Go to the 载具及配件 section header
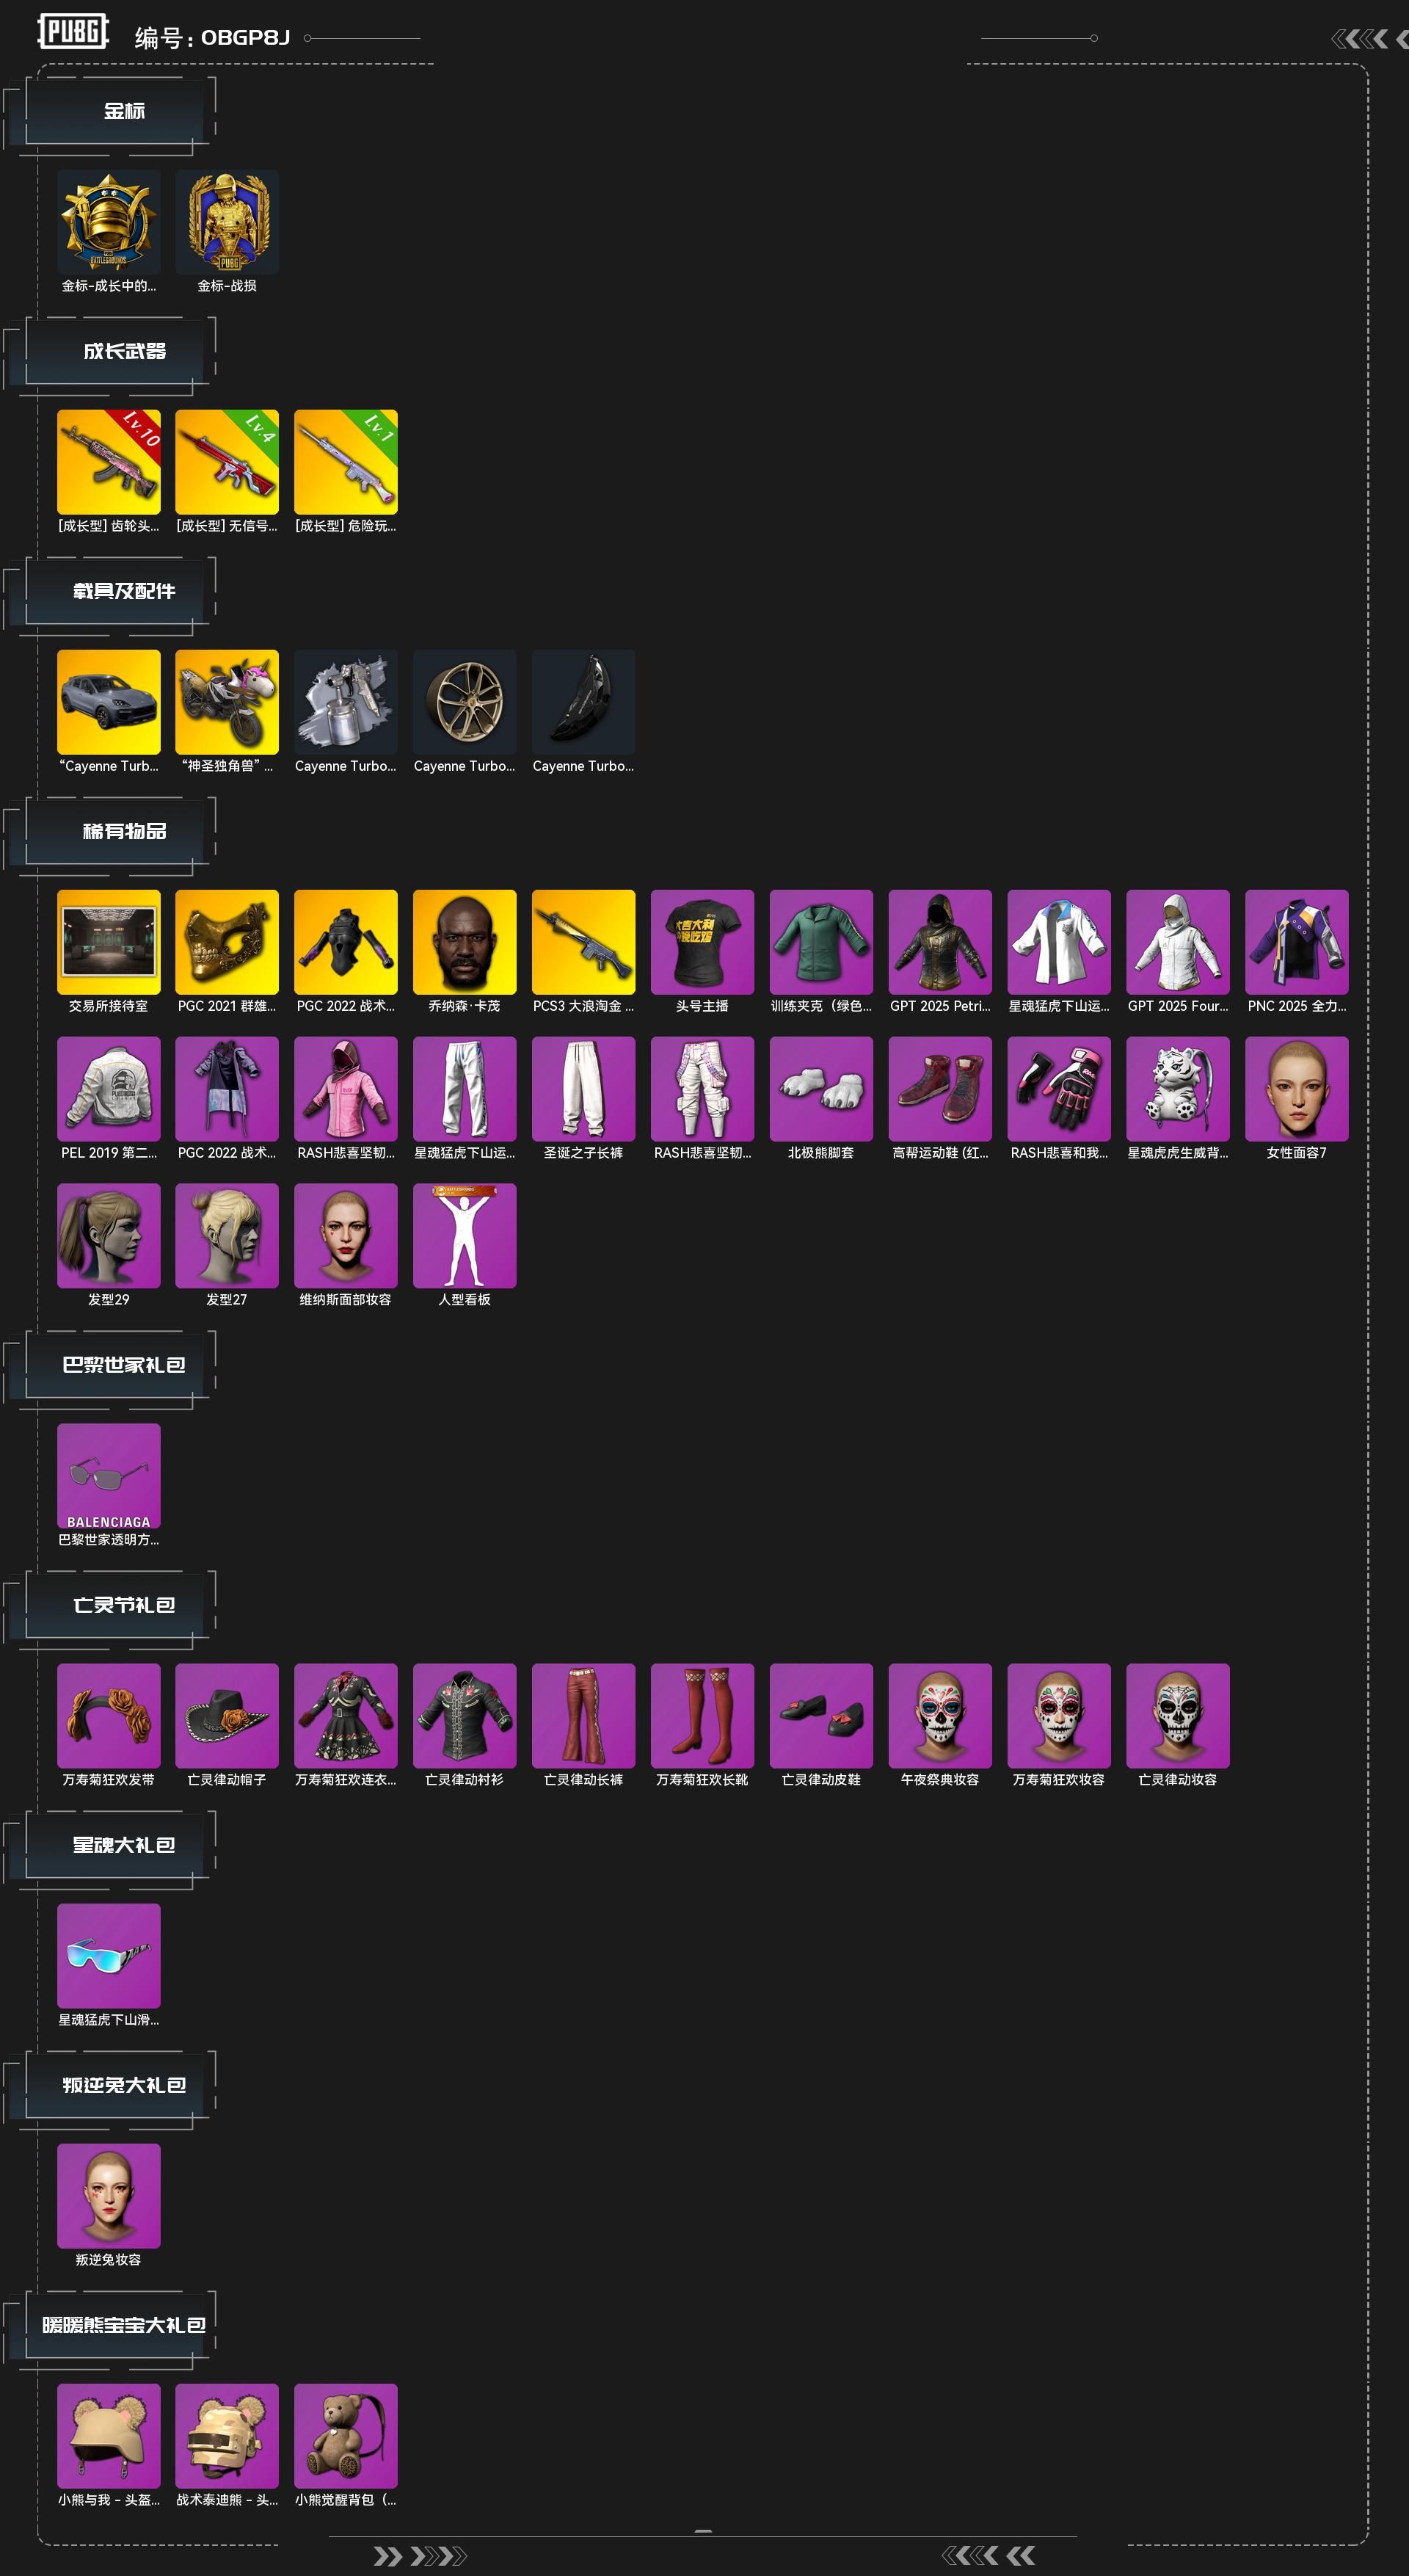This screenshot has height=2576, width=1409. click(x=124, y=591)
